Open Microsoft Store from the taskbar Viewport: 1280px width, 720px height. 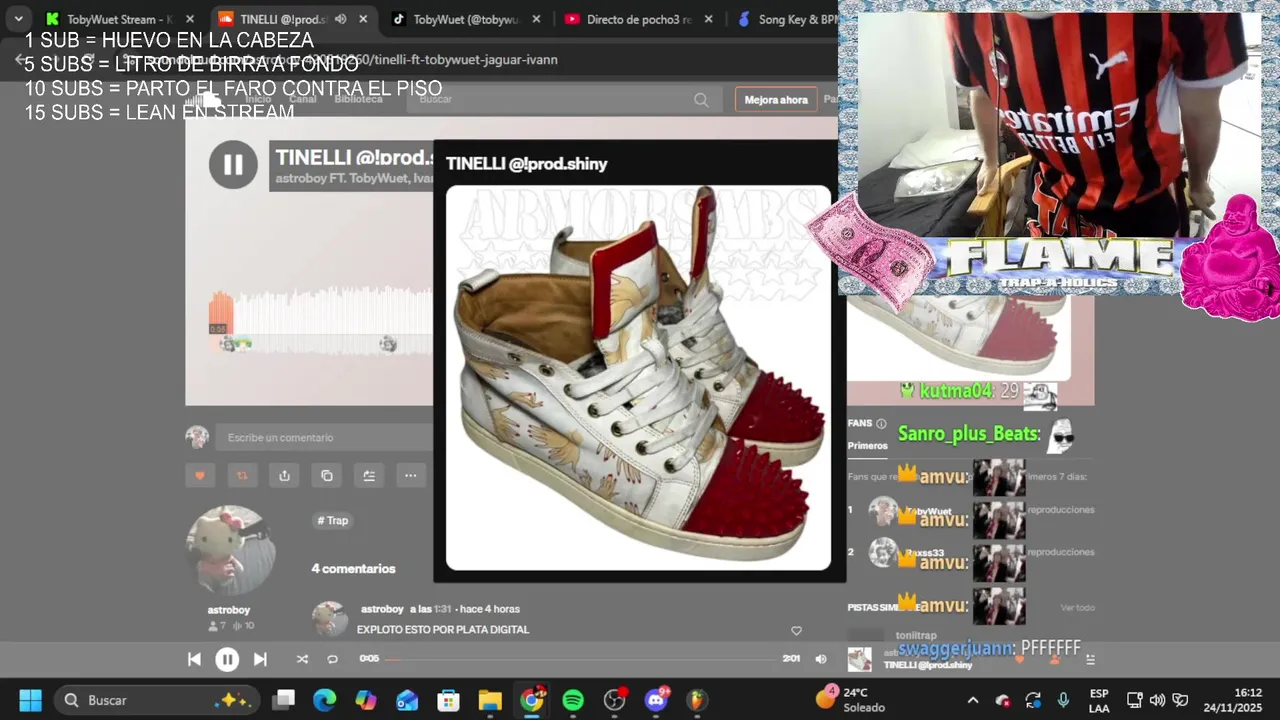[448, 700]
